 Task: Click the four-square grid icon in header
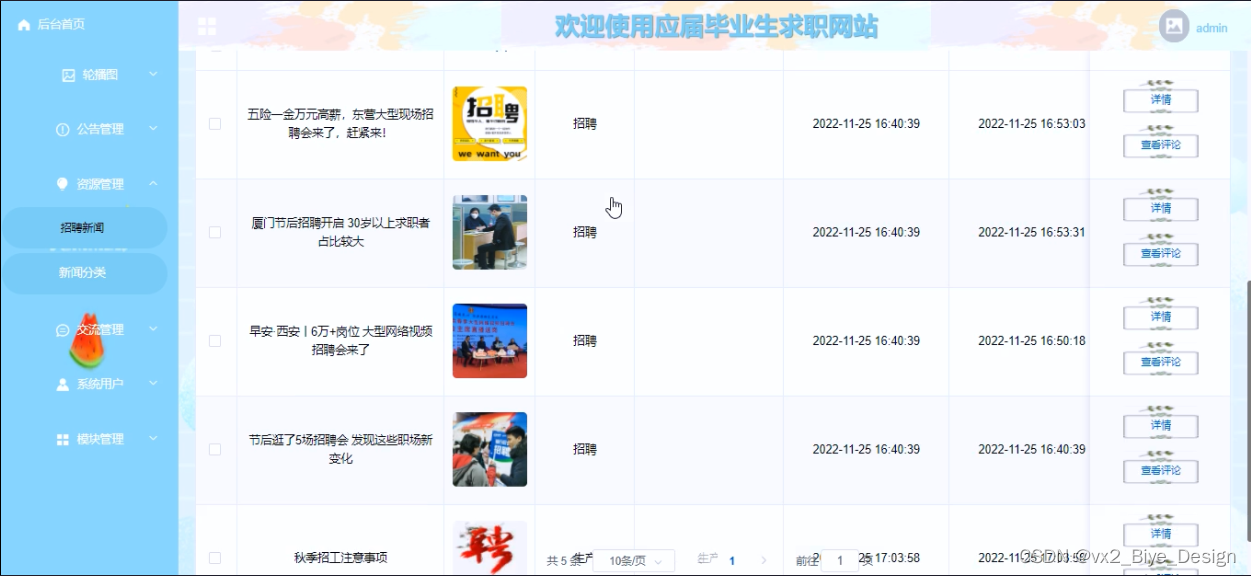pyautogui.click(x=207, y=27)
